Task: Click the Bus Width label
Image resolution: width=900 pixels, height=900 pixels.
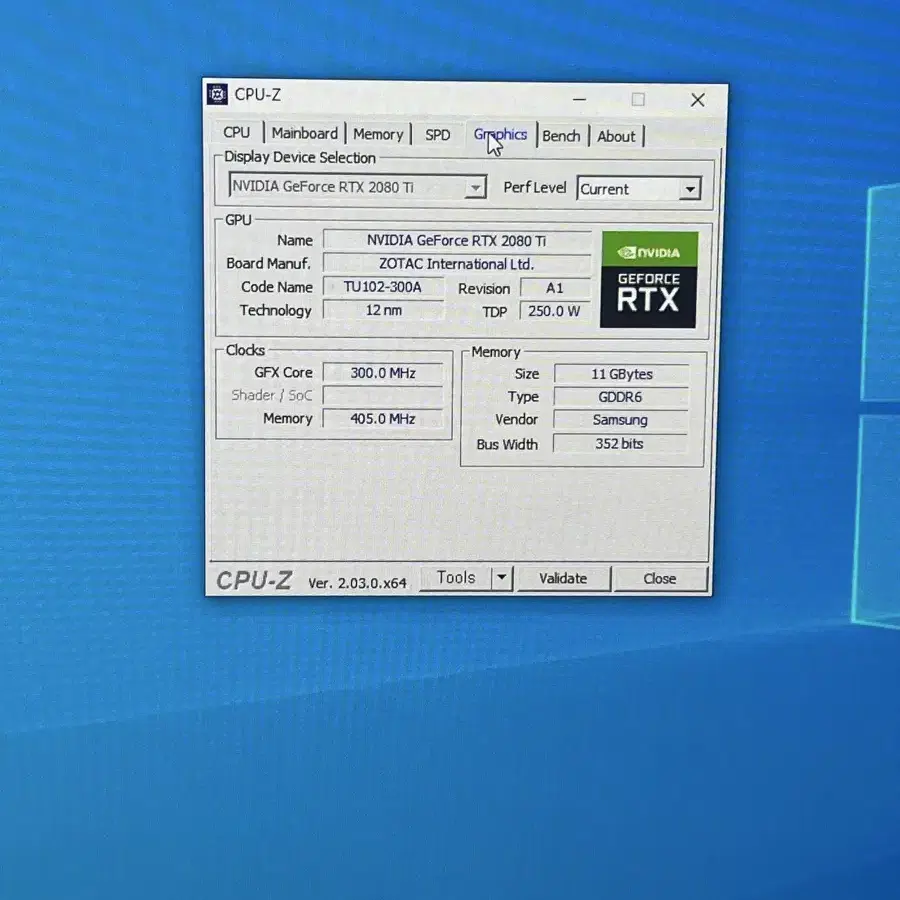Action: pos(507,445)
